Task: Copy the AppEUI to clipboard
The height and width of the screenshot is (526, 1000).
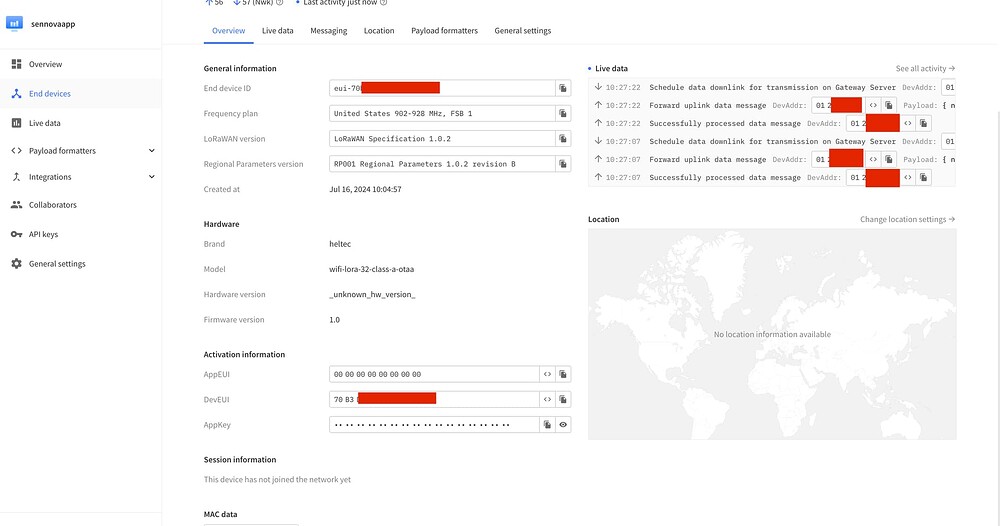Action: point(563,374)
